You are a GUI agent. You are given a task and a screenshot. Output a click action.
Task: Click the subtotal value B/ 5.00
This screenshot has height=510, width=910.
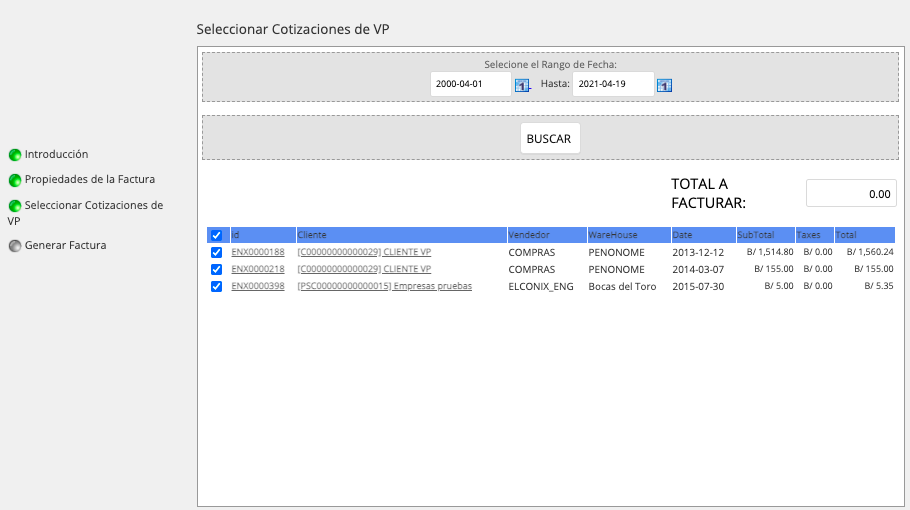point(778,286)
